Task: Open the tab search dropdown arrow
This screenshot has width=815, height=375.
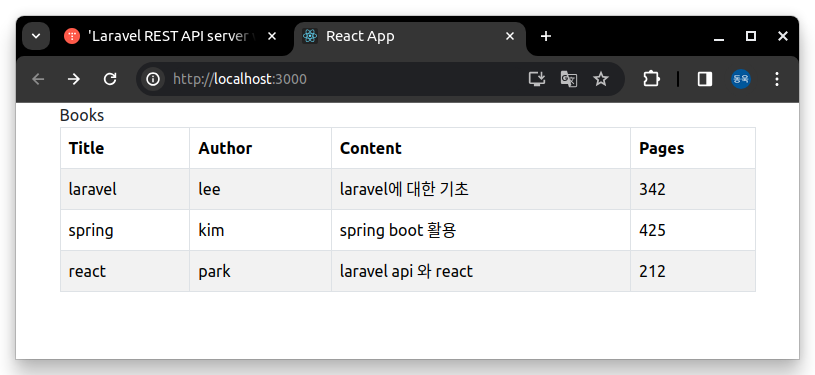Action: pos(36,36)
